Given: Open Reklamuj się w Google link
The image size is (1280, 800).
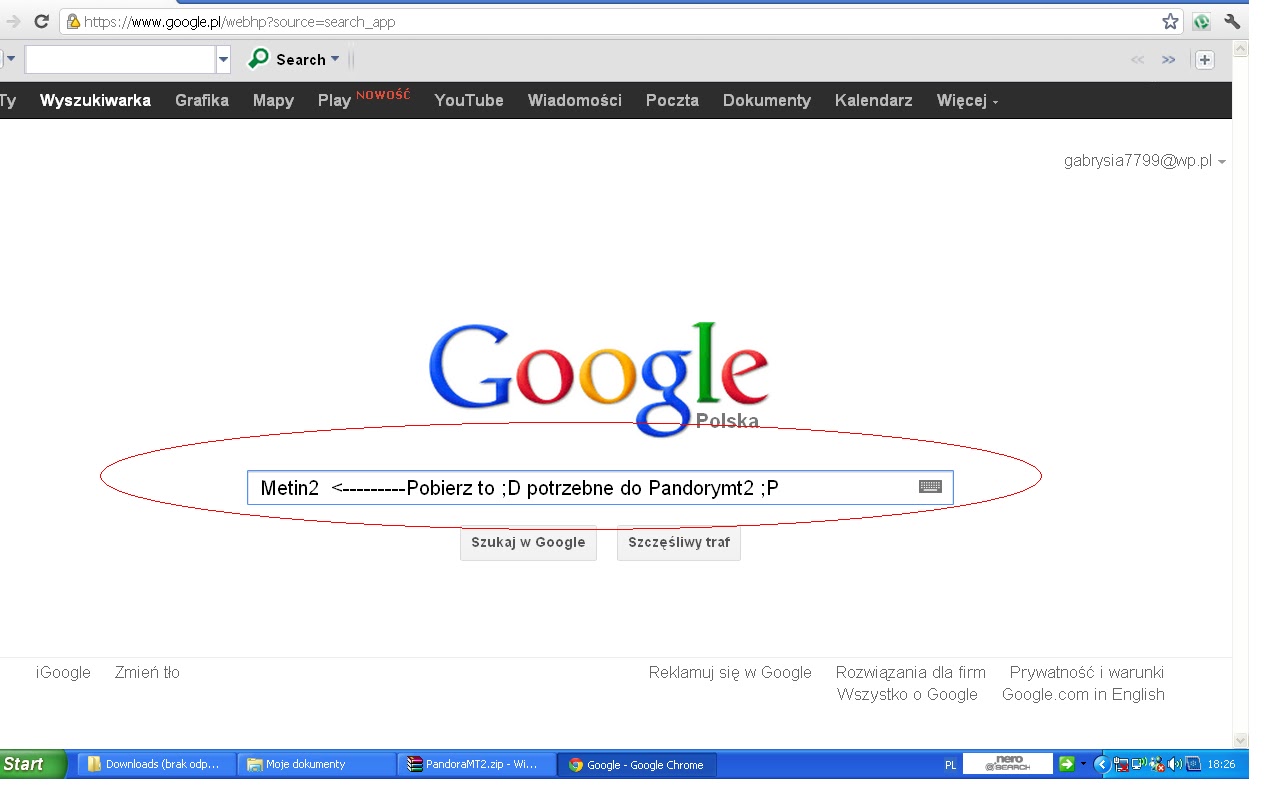Looking at the screenshot, I should [730, 672].
